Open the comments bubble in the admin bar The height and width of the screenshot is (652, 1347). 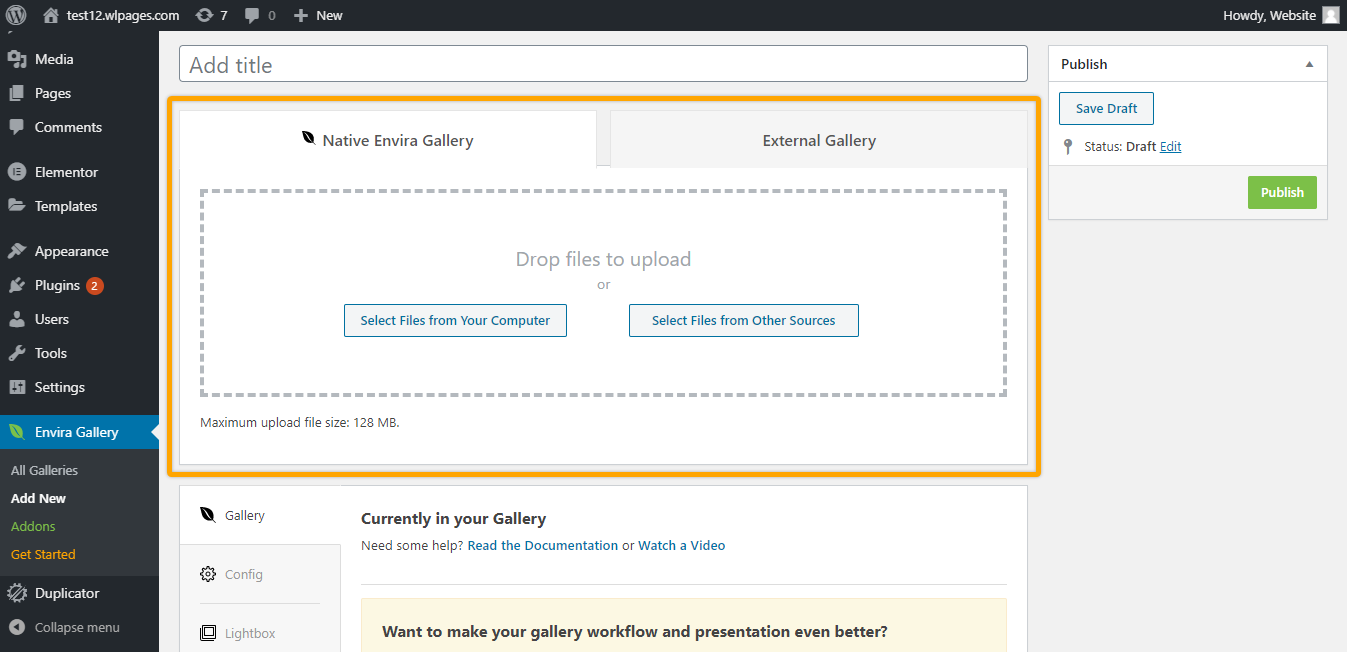252,16
